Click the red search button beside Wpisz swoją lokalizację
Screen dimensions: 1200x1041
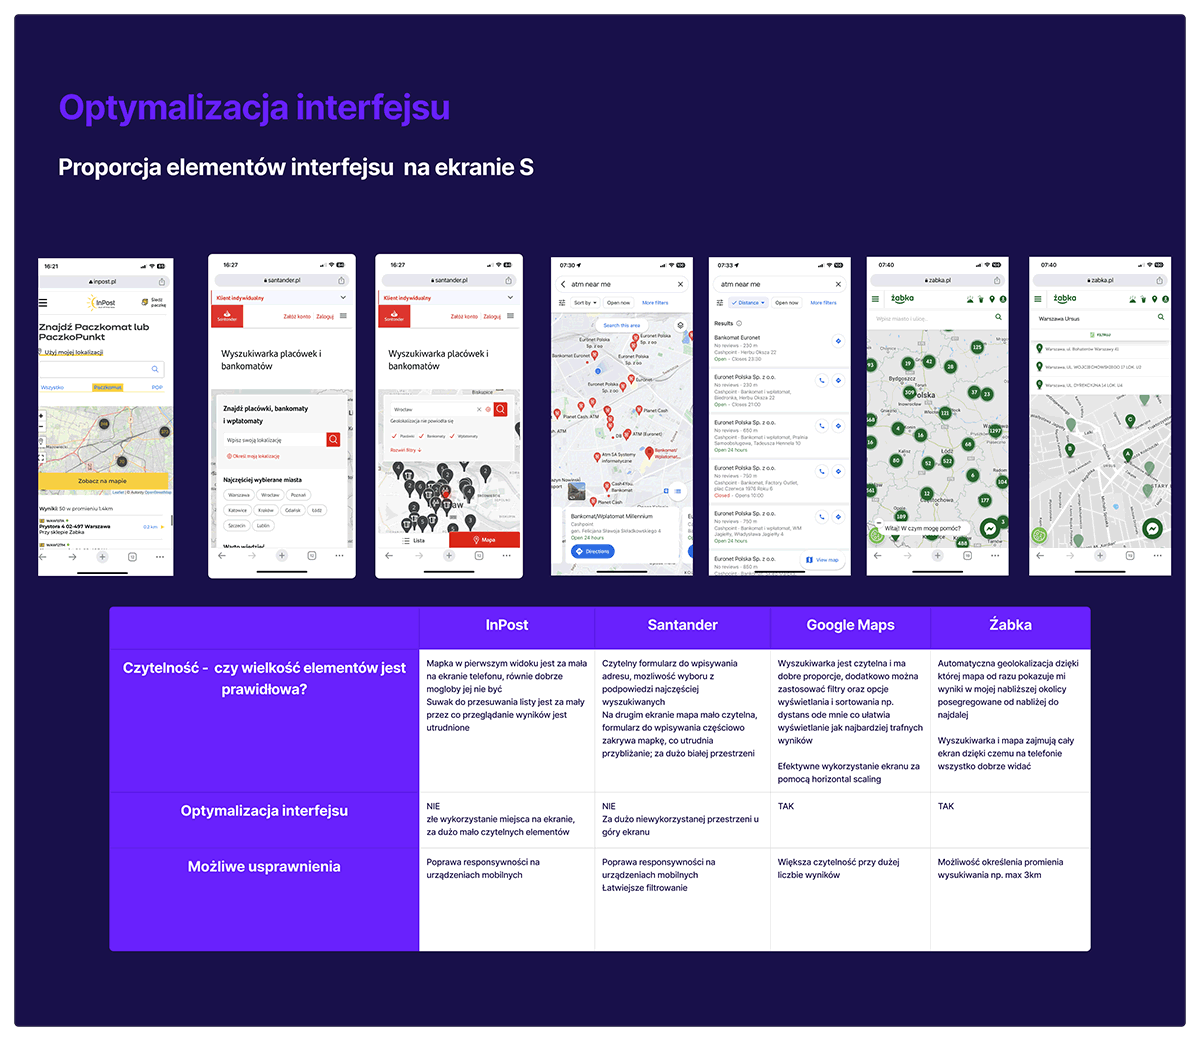pyautogui.click(x=333, y=440)
